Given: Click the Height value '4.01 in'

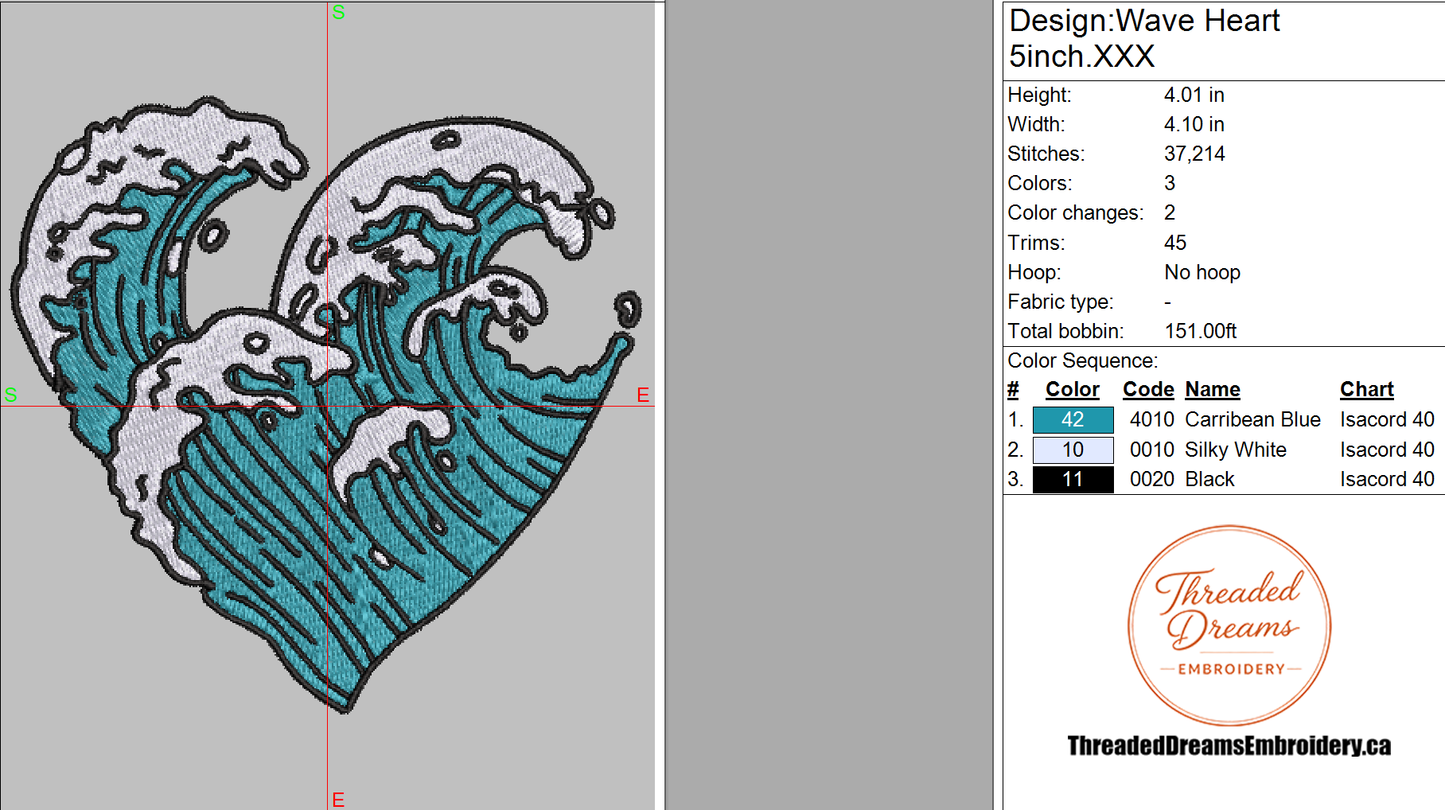Looking at the screenshot, I should click(1194, 95).
